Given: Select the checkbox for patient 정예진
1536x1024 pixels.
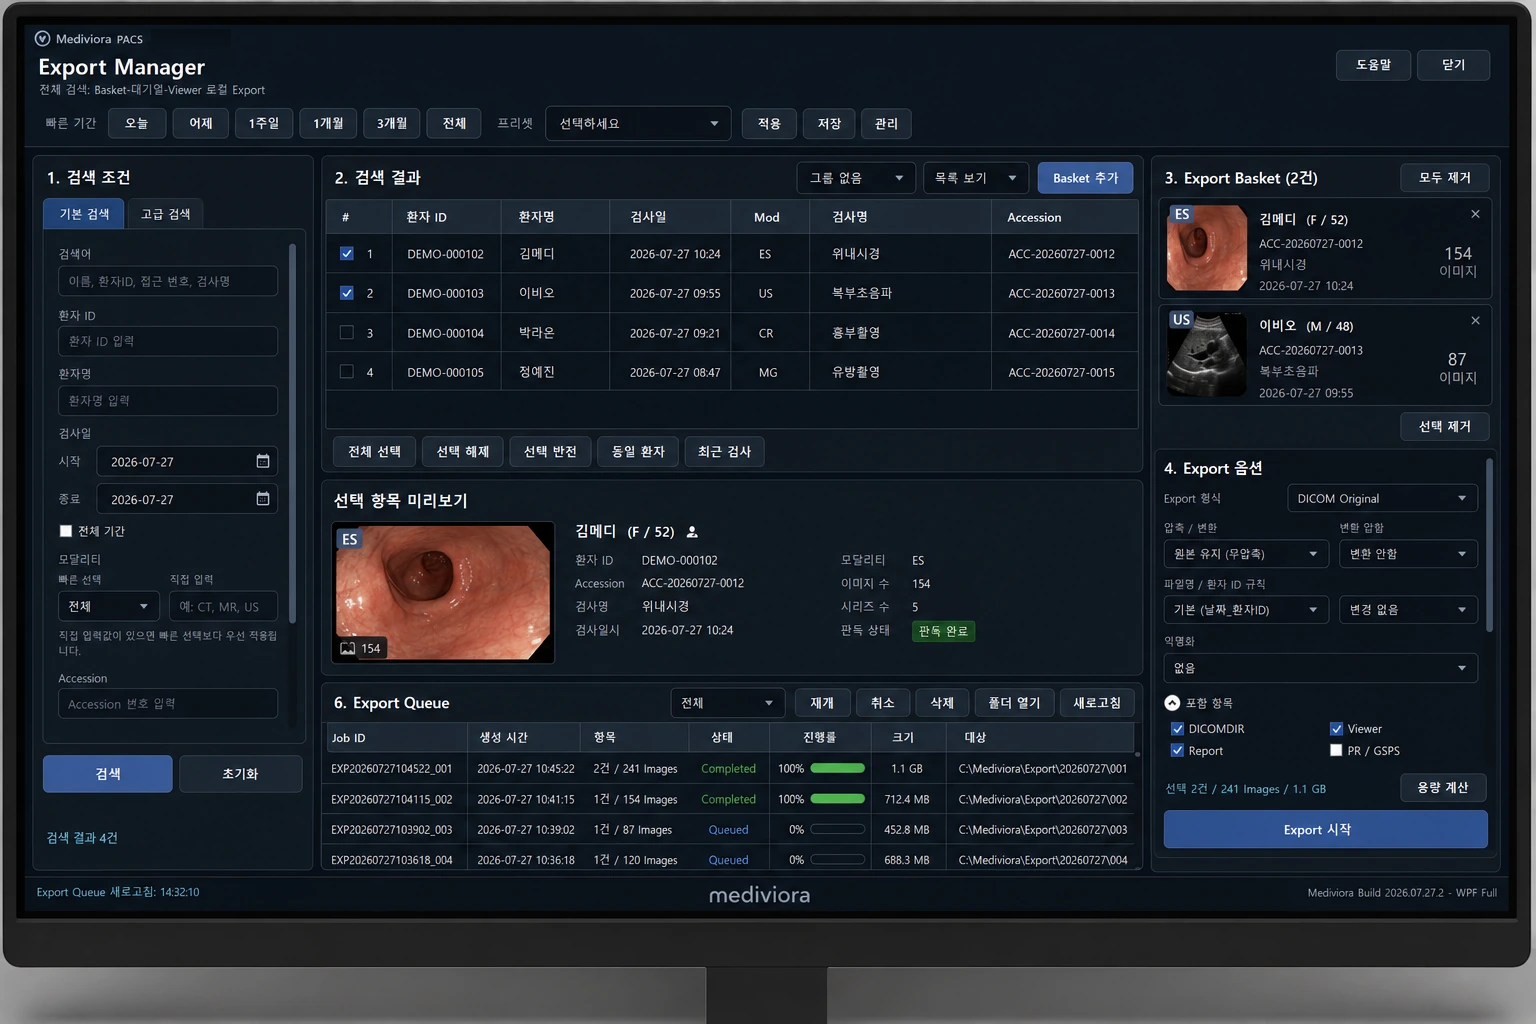Looking at the screenshot, I should click(x=347, y=372).
